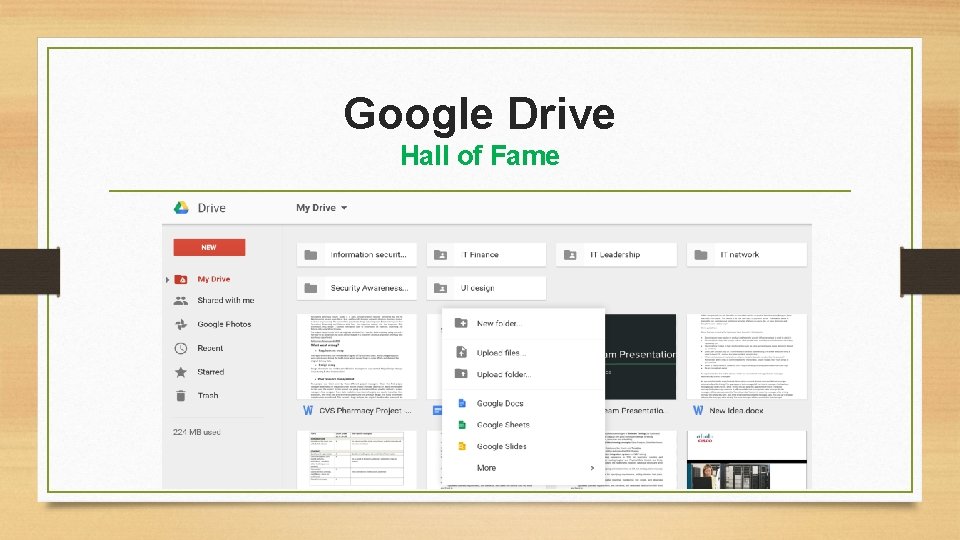Click the green Google Sheets icon
The image size is (960, 540).
(x=462, y=424)
